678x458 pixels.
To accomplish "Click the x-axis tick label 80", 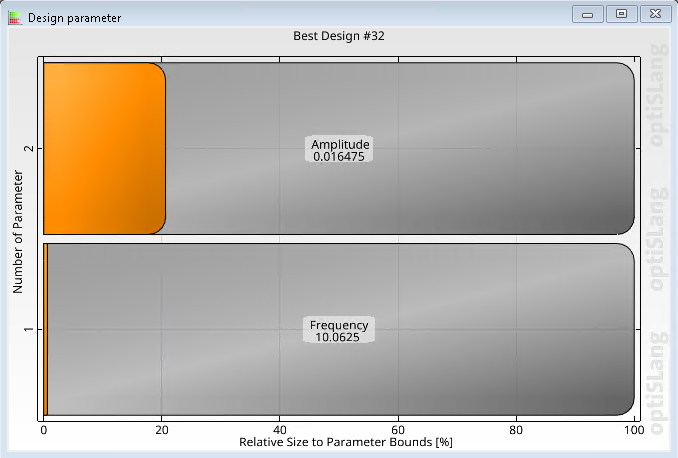I will (x=516, y=430).
